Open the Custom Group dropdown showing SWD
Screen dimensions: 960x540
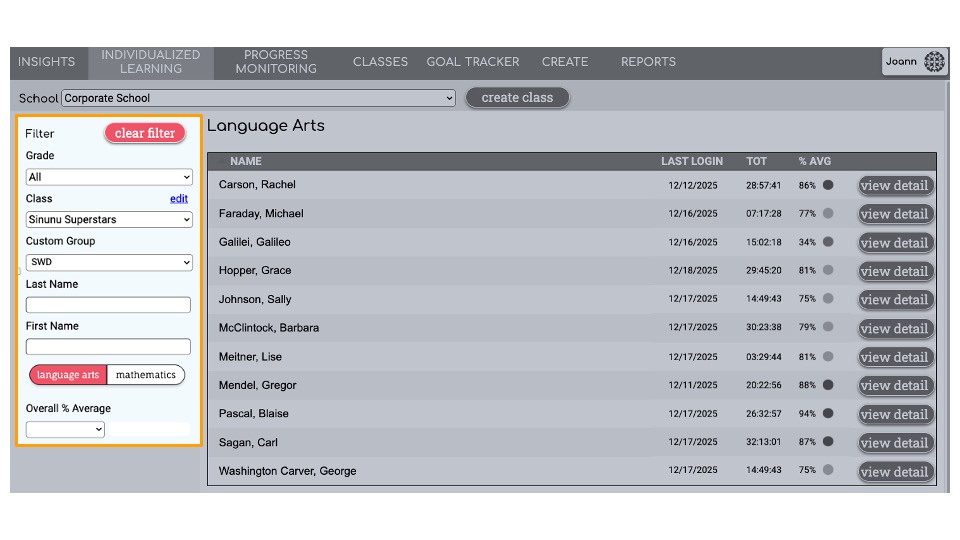click(109, 262)
